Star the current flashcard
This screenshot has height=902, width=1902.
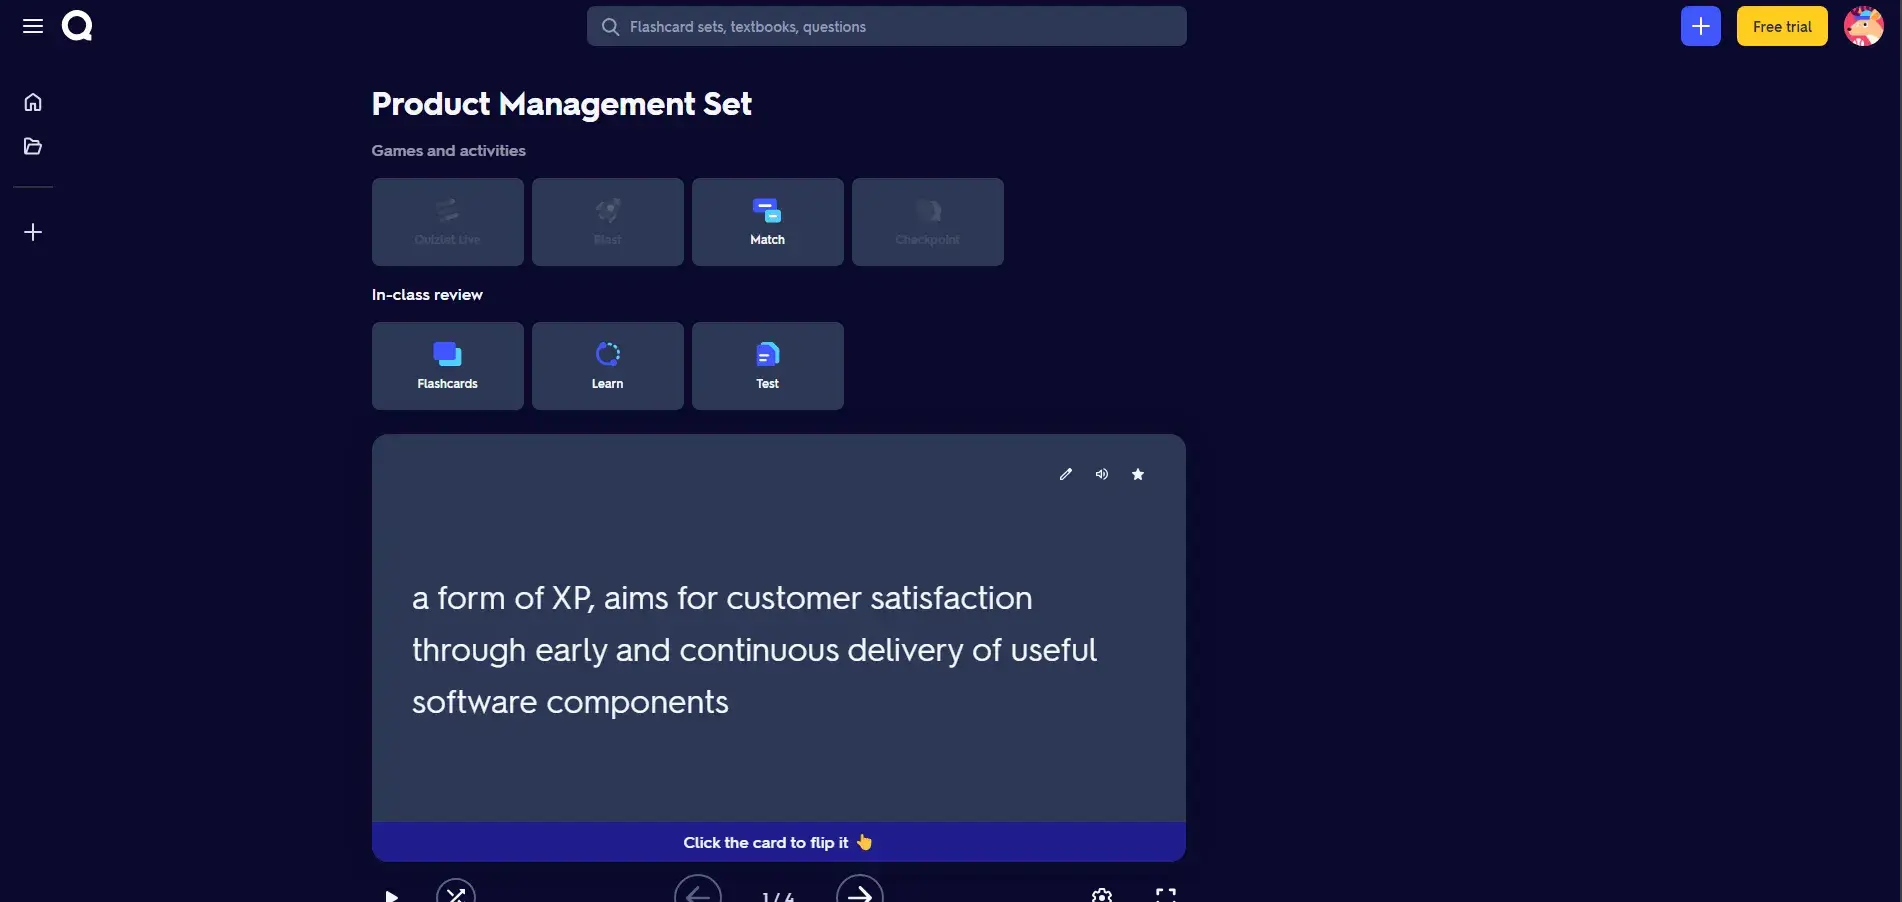click(1137, 474)
